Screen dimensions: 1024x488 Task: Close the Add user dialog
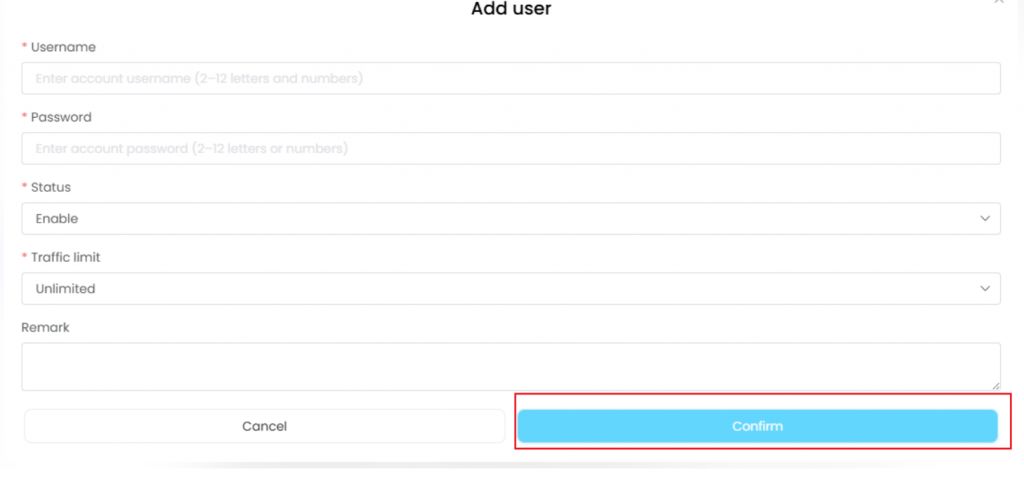pos(998,3)
